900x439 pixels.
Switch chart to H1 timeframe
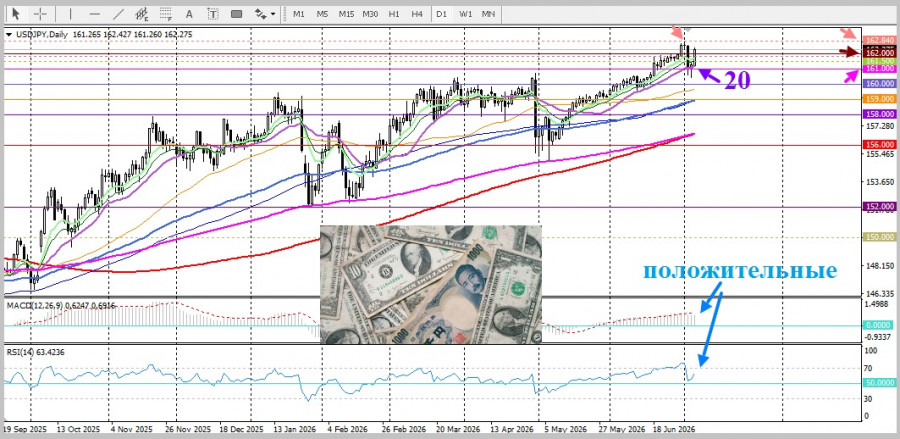pyautogui.click(x=394, y=14)
